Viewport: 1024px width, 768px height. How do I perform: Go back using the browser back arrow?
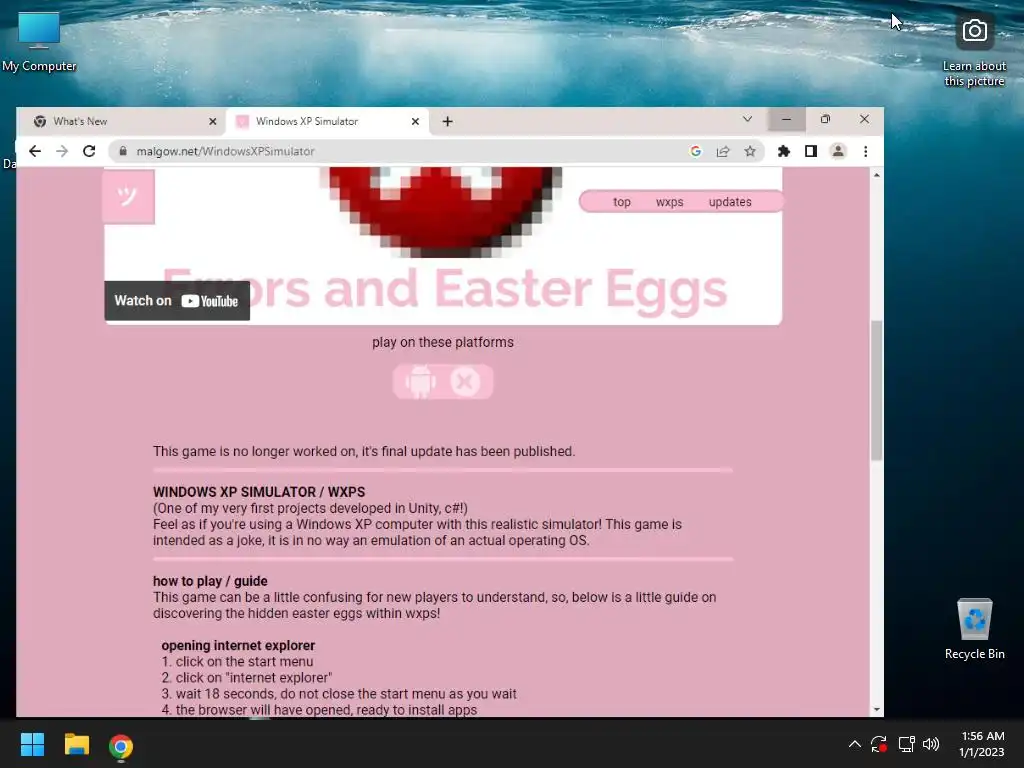[35, 152]
